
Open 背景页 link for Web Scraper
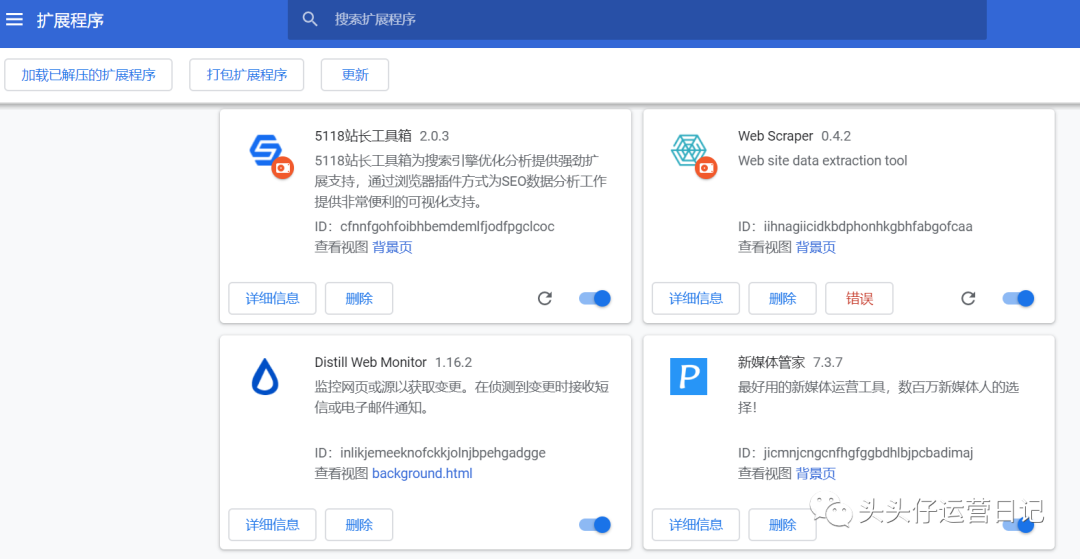[x=816, y=247]
